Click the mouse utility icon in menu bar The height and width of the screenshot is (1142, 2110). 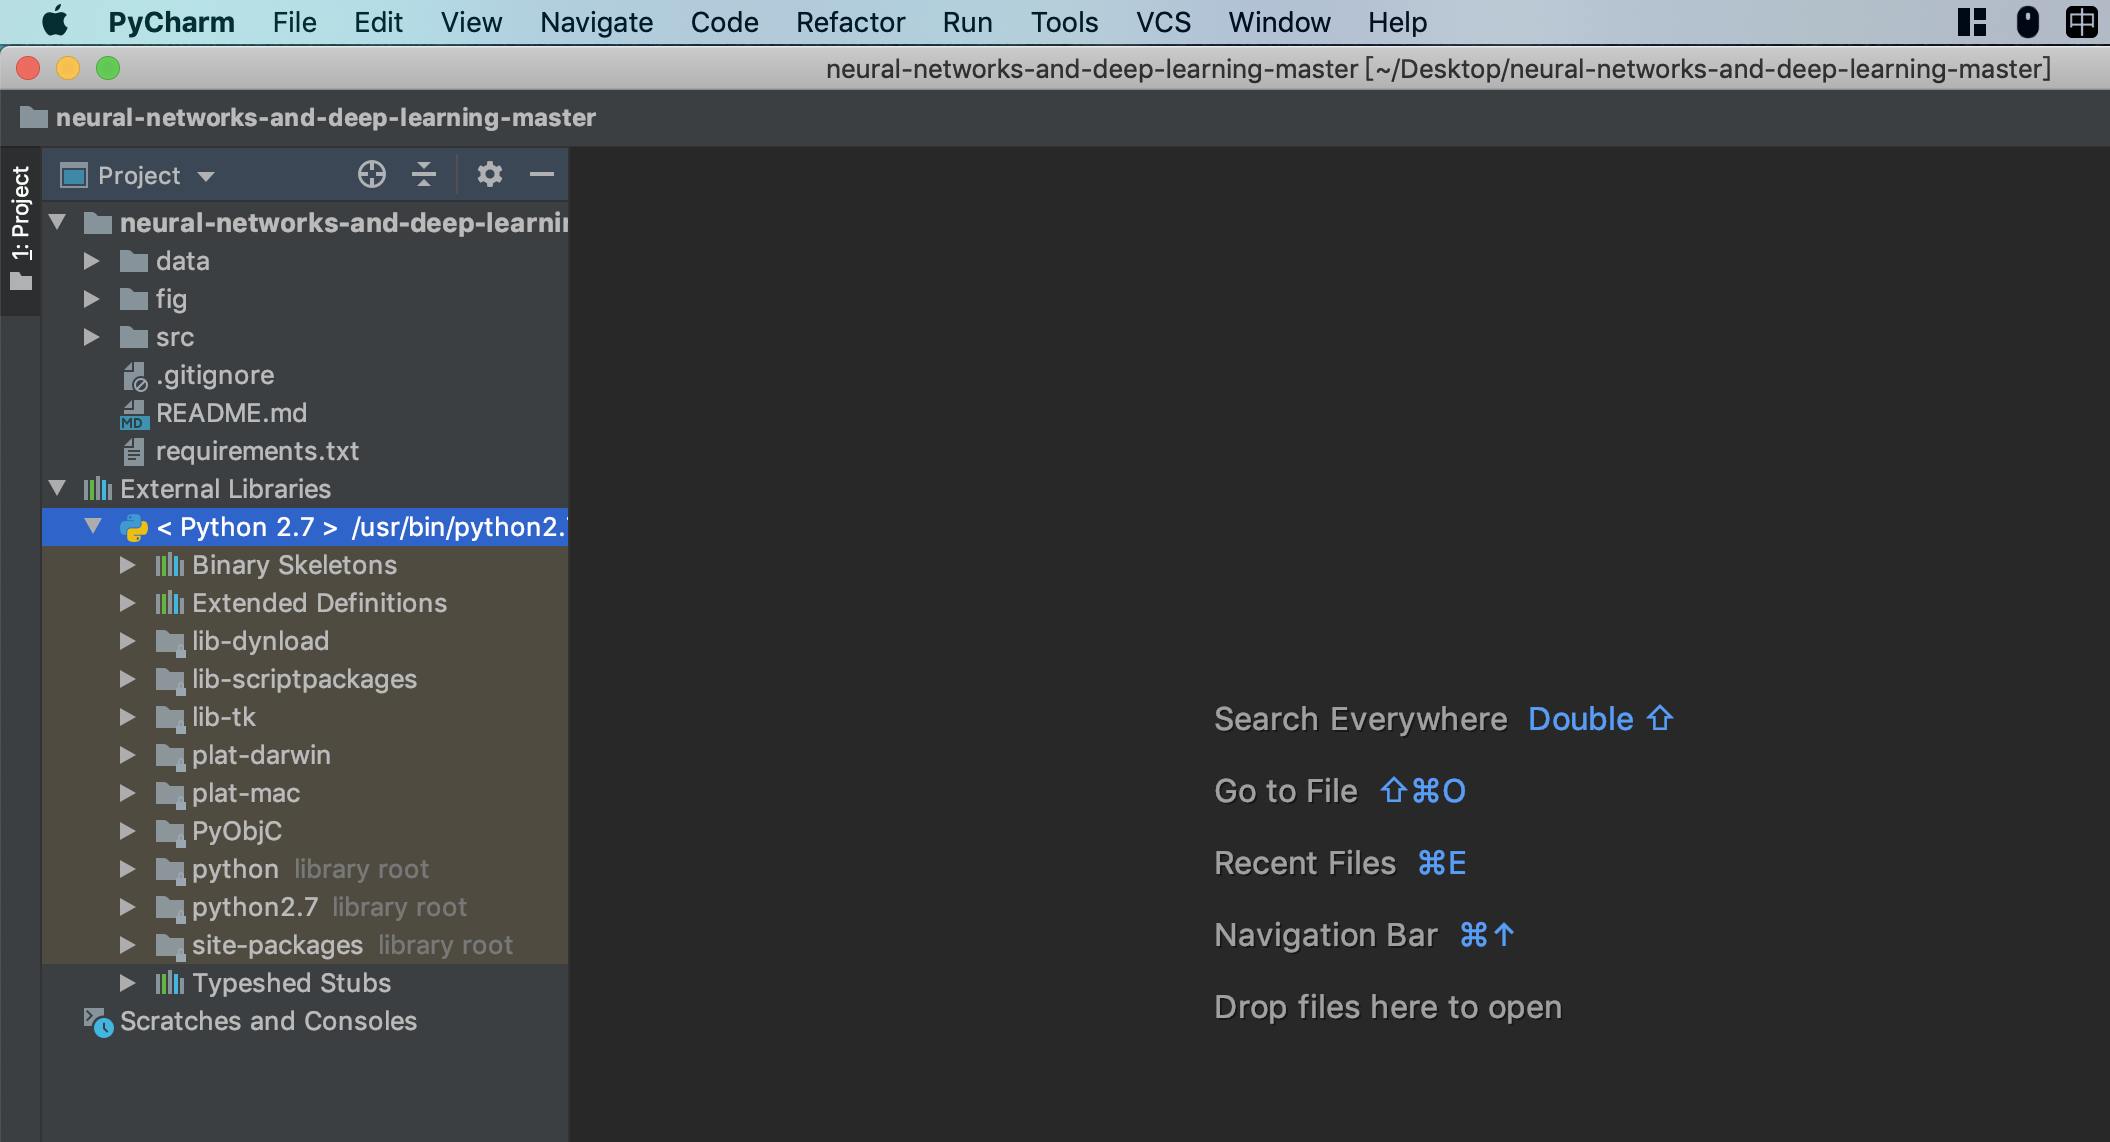(x=2027, y=22)
